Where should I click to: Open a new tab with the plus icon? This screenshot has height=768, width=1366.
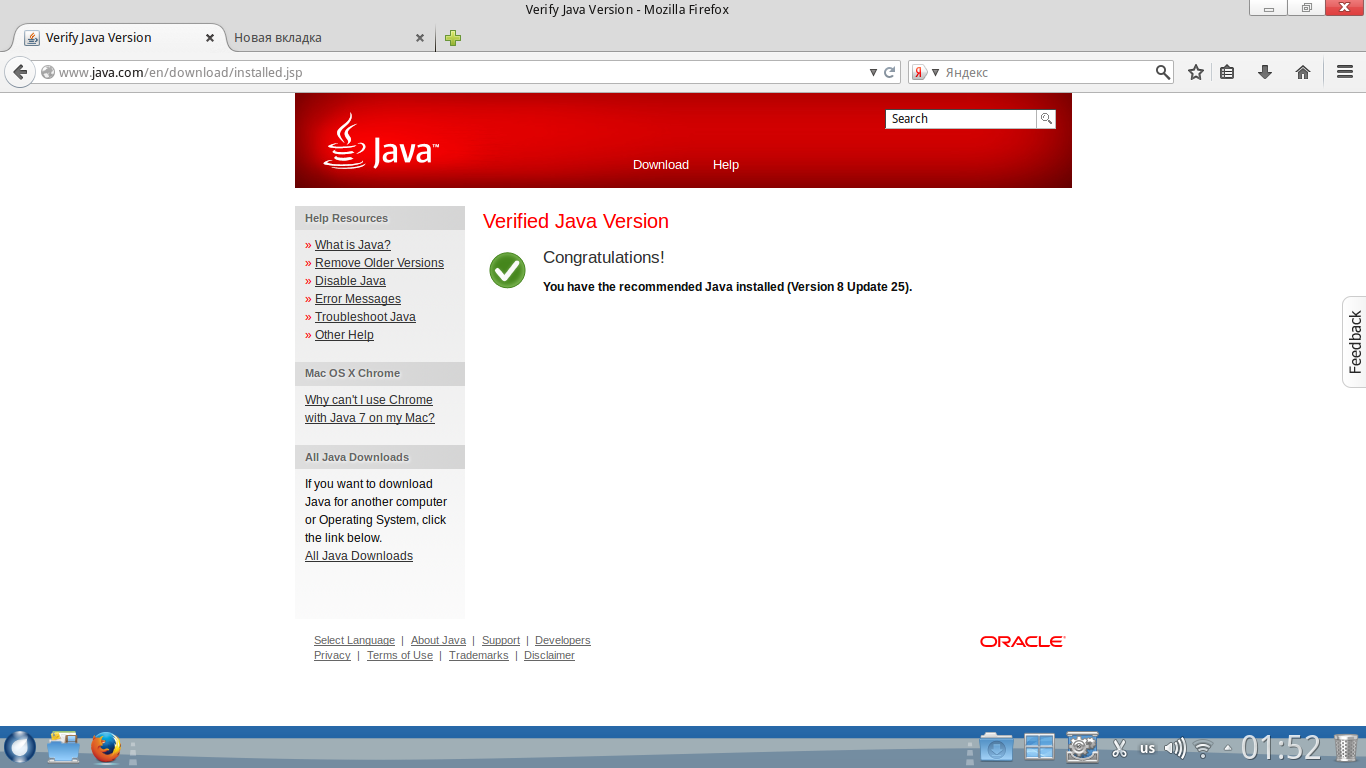pos(453,38)
